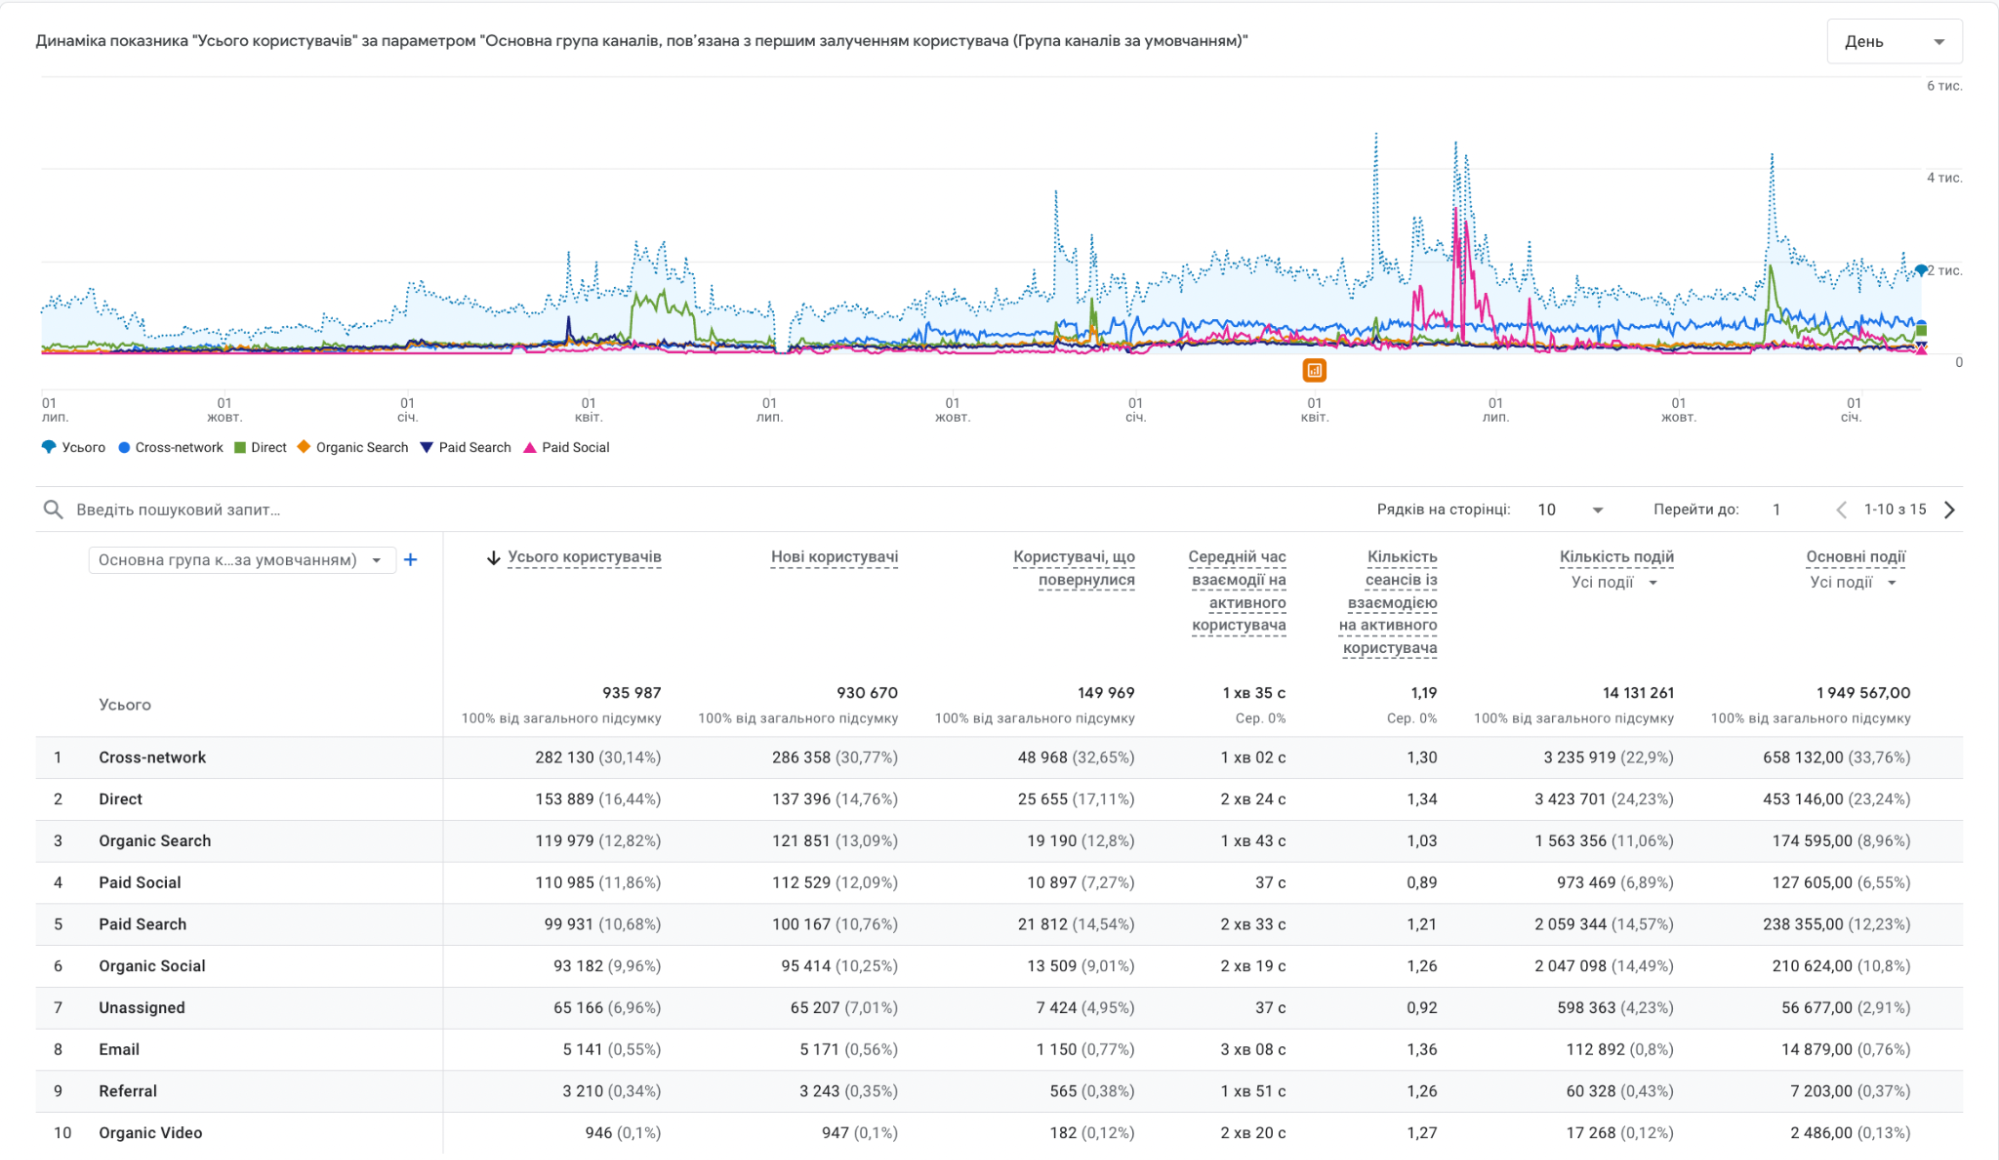Image resolution: width=1999 pixels, height=1160 pixels.
Task: Toggle Direct series in chart legend
Action: pyautogui.click(x=260, y=448)
